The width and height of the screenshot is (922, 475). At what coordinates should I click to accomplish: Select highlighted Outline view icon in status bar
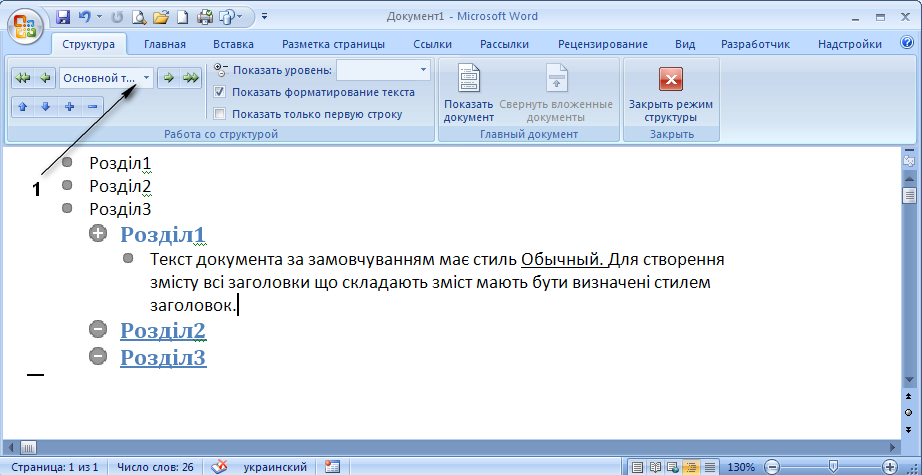[692, 467]
